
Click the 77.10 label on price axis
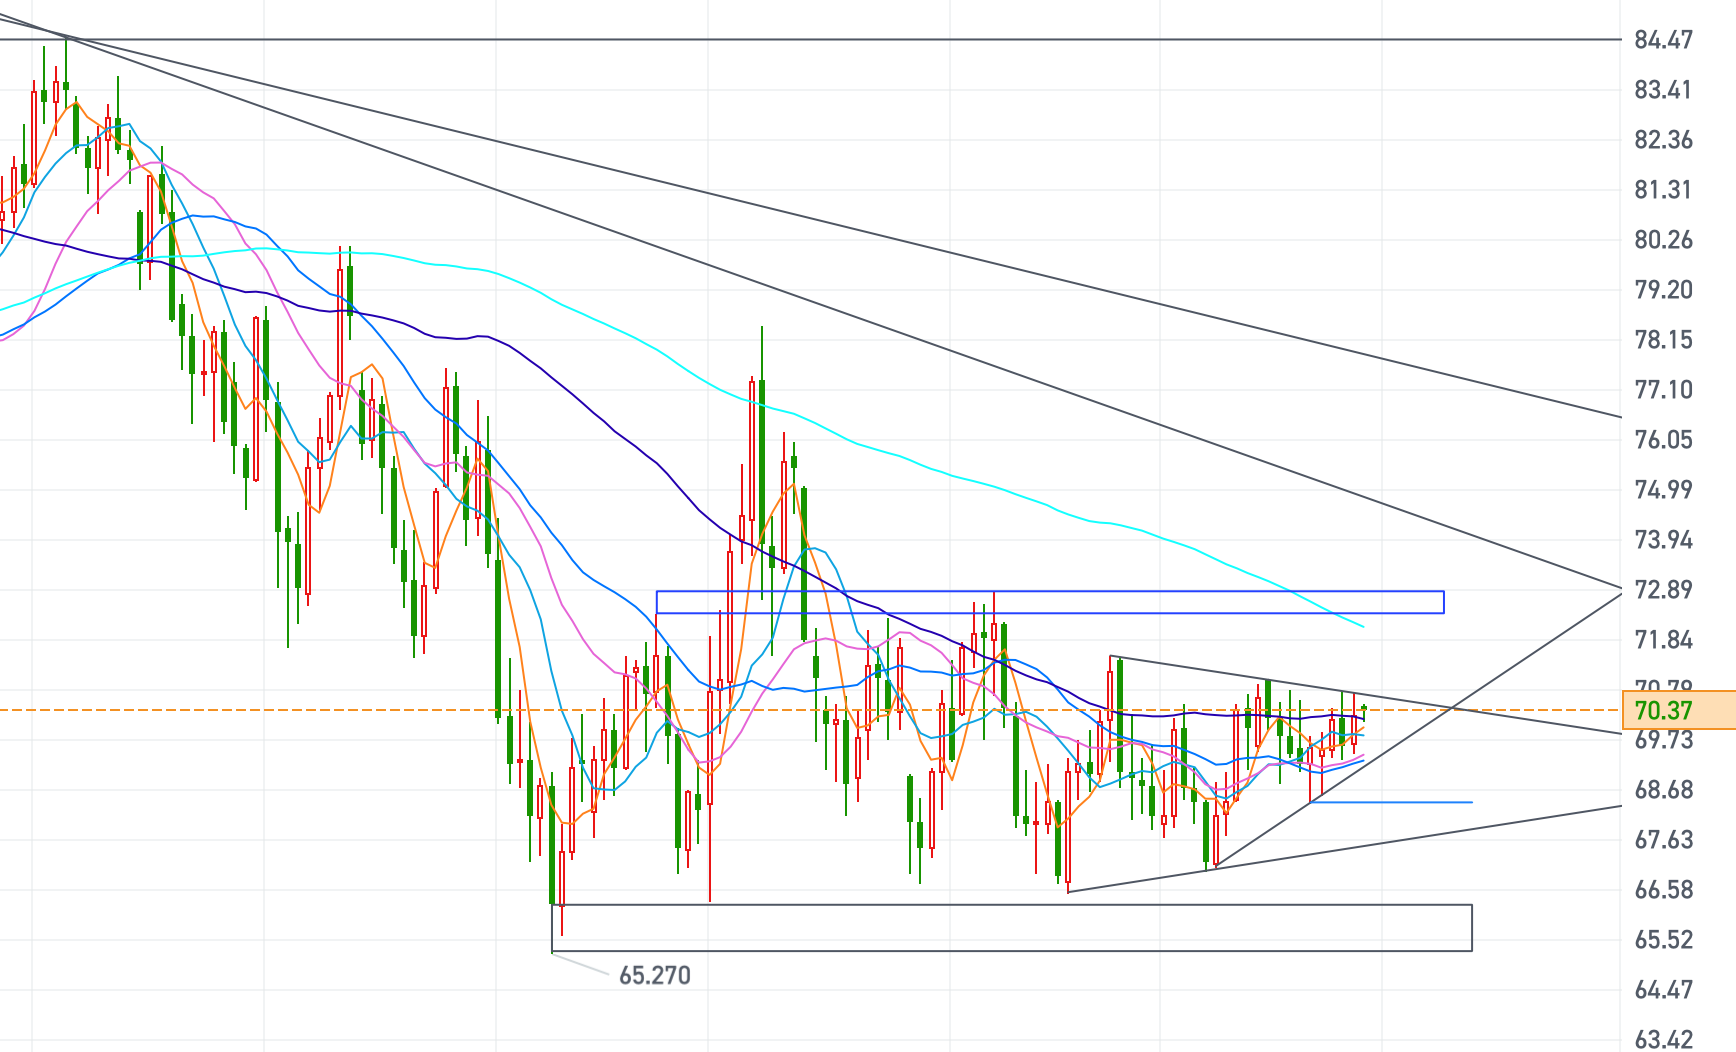click(1663, 390)
